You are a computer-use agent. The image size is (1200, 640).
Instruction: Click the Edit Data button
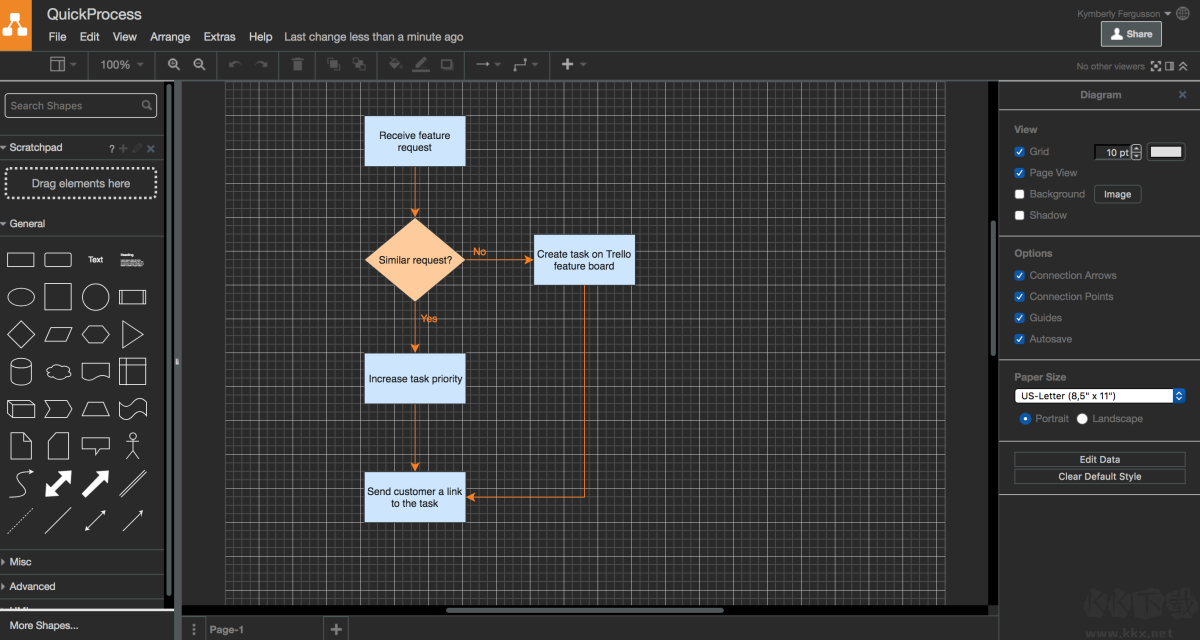click(x=1099, y=460)
